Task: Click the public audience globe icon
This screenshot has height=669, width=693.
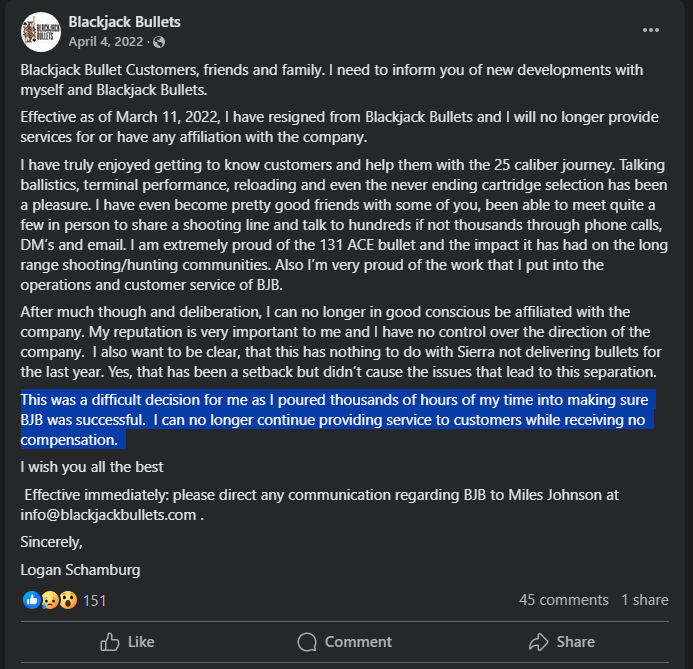Action: tap(159, 42)
